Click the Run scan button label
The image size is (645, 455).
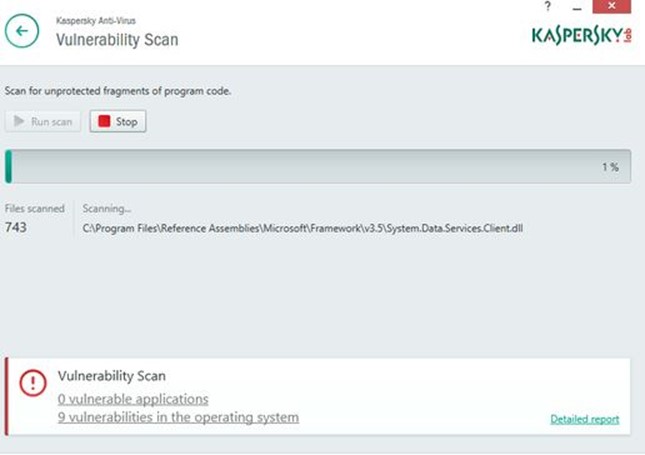(x=51, y=122)
